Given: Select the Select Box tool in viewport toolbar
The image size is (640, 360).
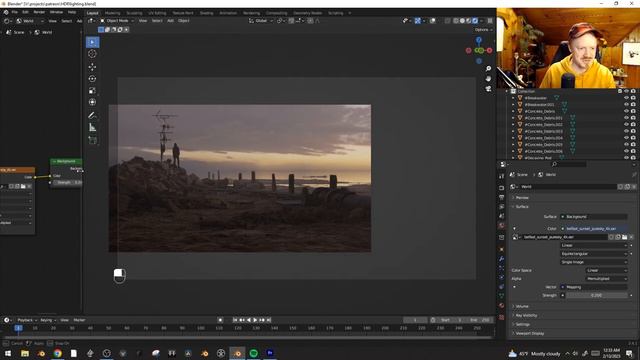Looking at the screenshot, I should click(93, 42).
